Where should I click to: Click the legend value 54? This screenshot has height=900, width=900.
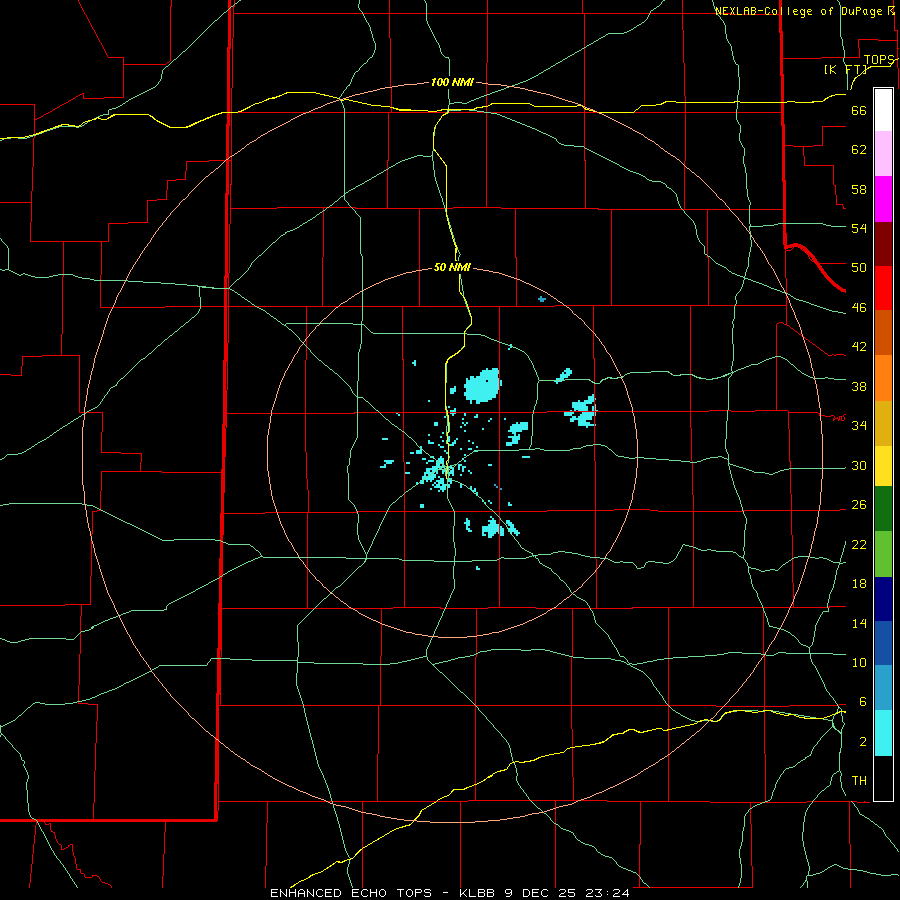click(859, 228)
